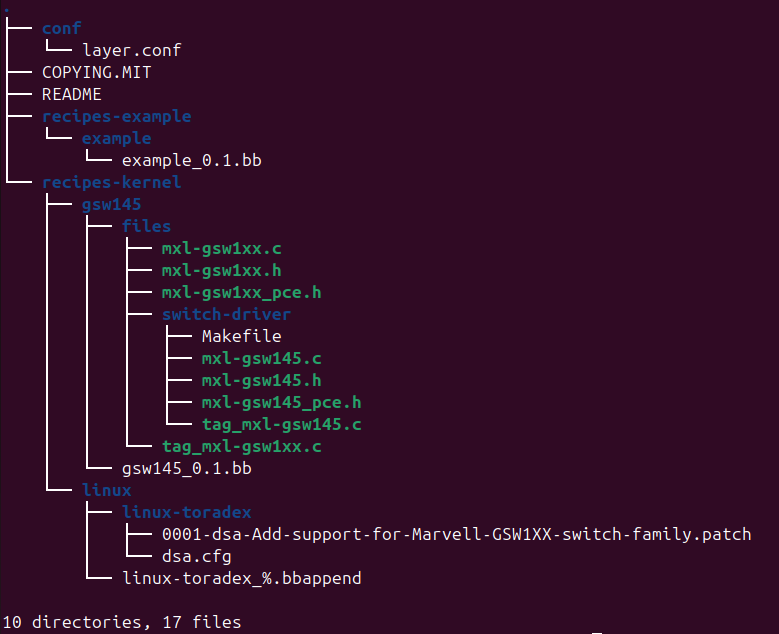
Task: Click the directories and files summary line
Action: [x=121, y=622]
